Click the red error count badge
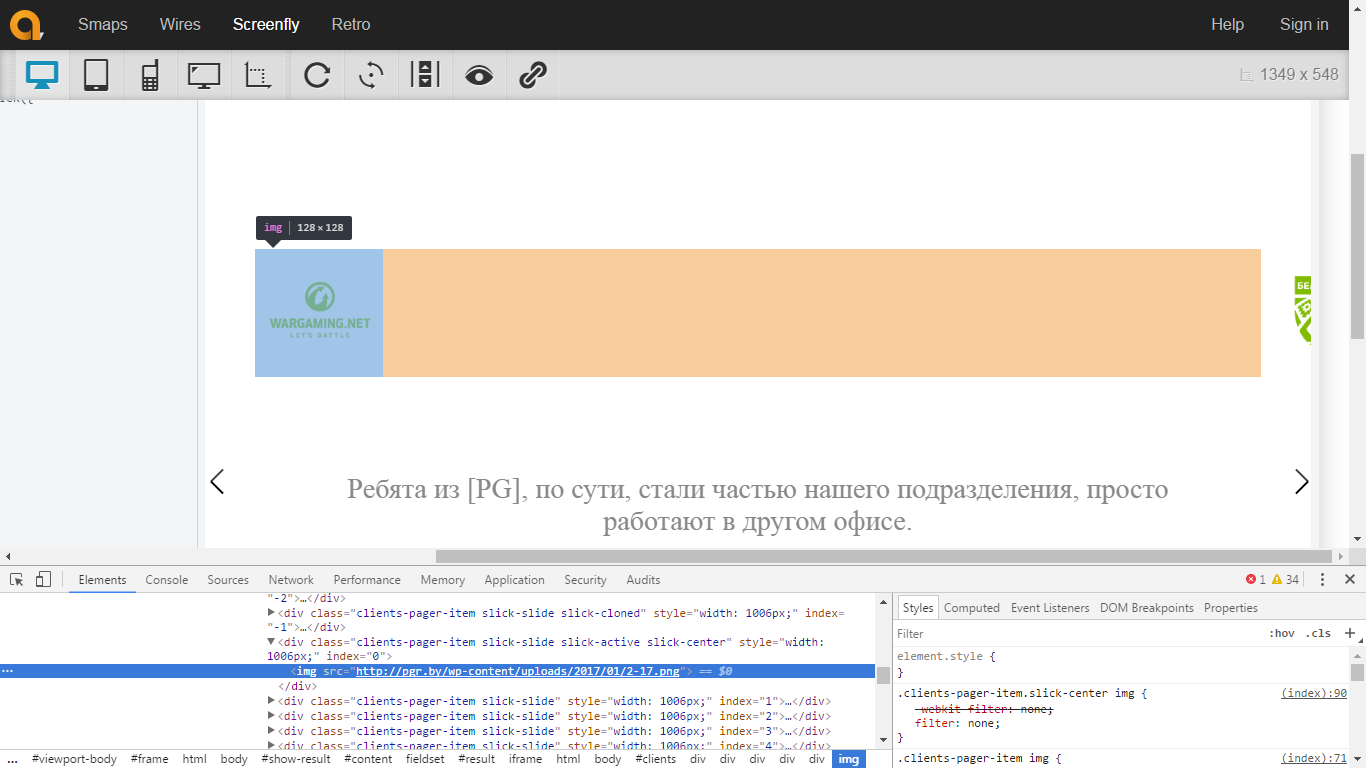The image size is (1366, 768). (x=1256, y=580)
